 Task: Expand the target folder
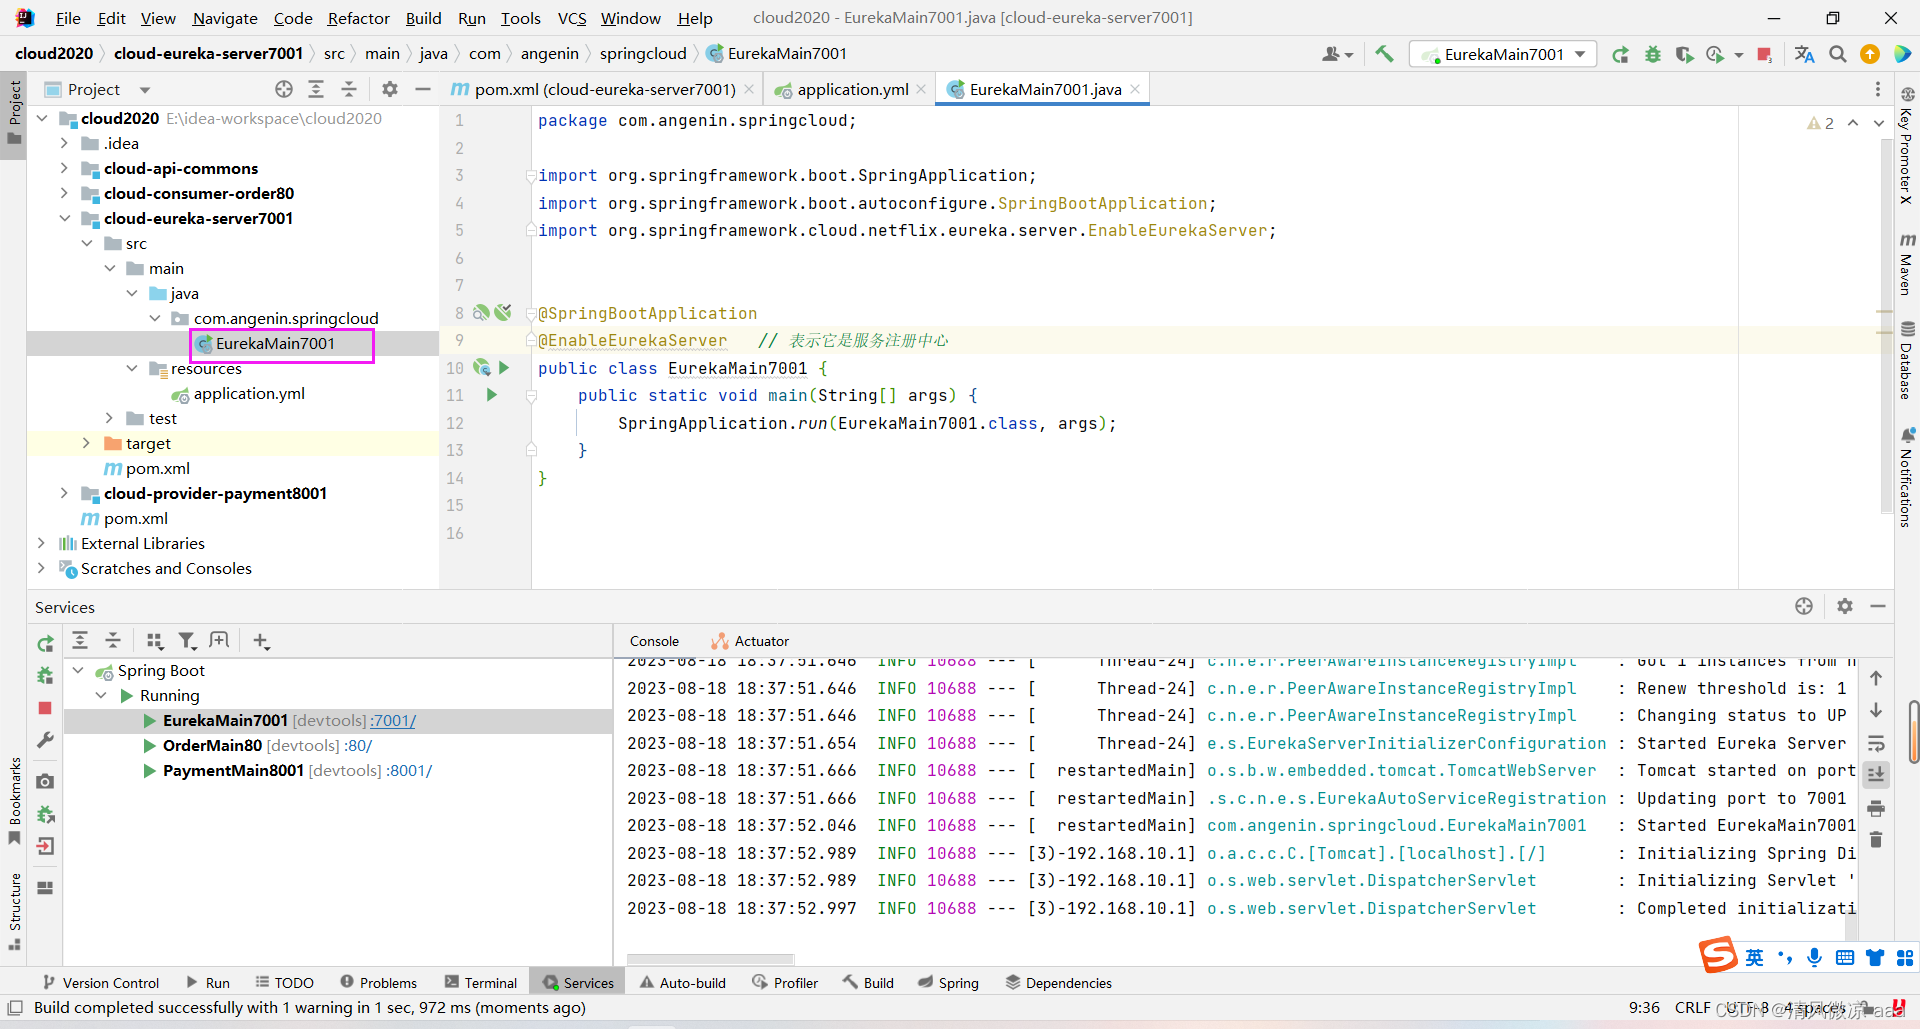click(86, 443)
